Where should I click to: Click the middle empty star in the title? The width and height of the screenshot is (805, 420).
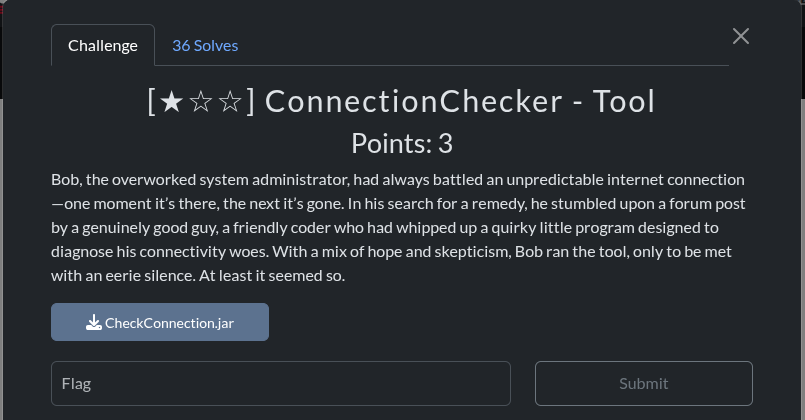[x=200, y=102]
